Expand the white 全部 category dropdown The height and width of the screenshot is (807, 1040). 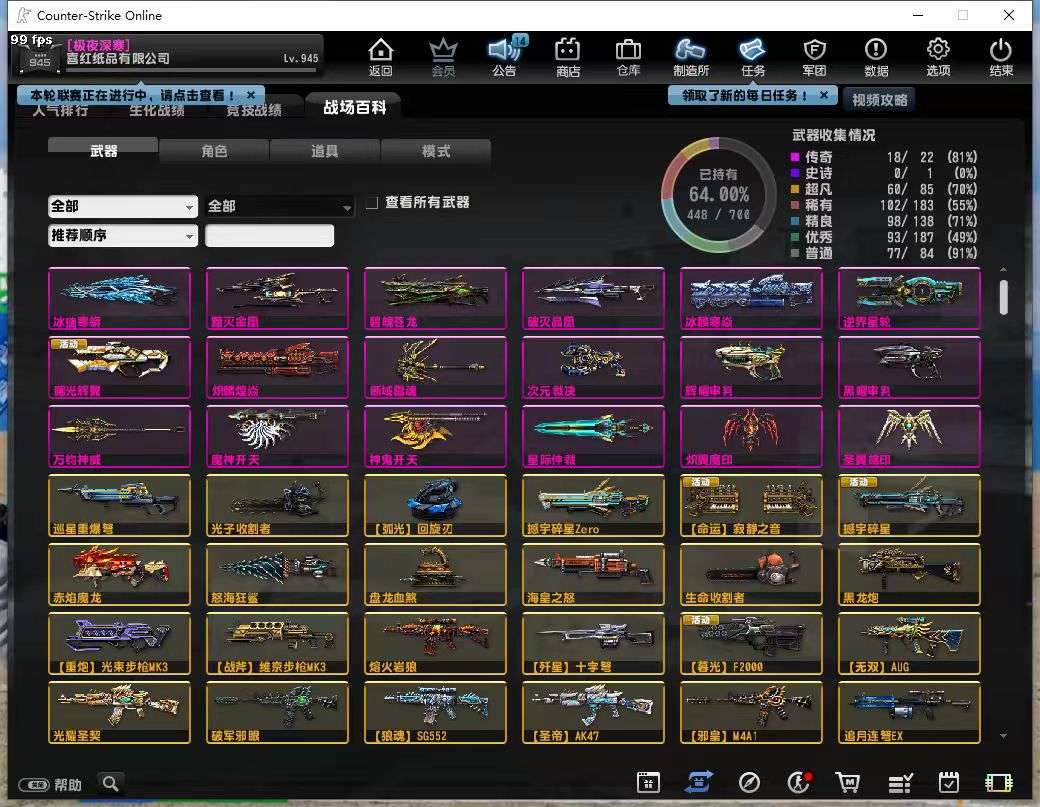123,206
